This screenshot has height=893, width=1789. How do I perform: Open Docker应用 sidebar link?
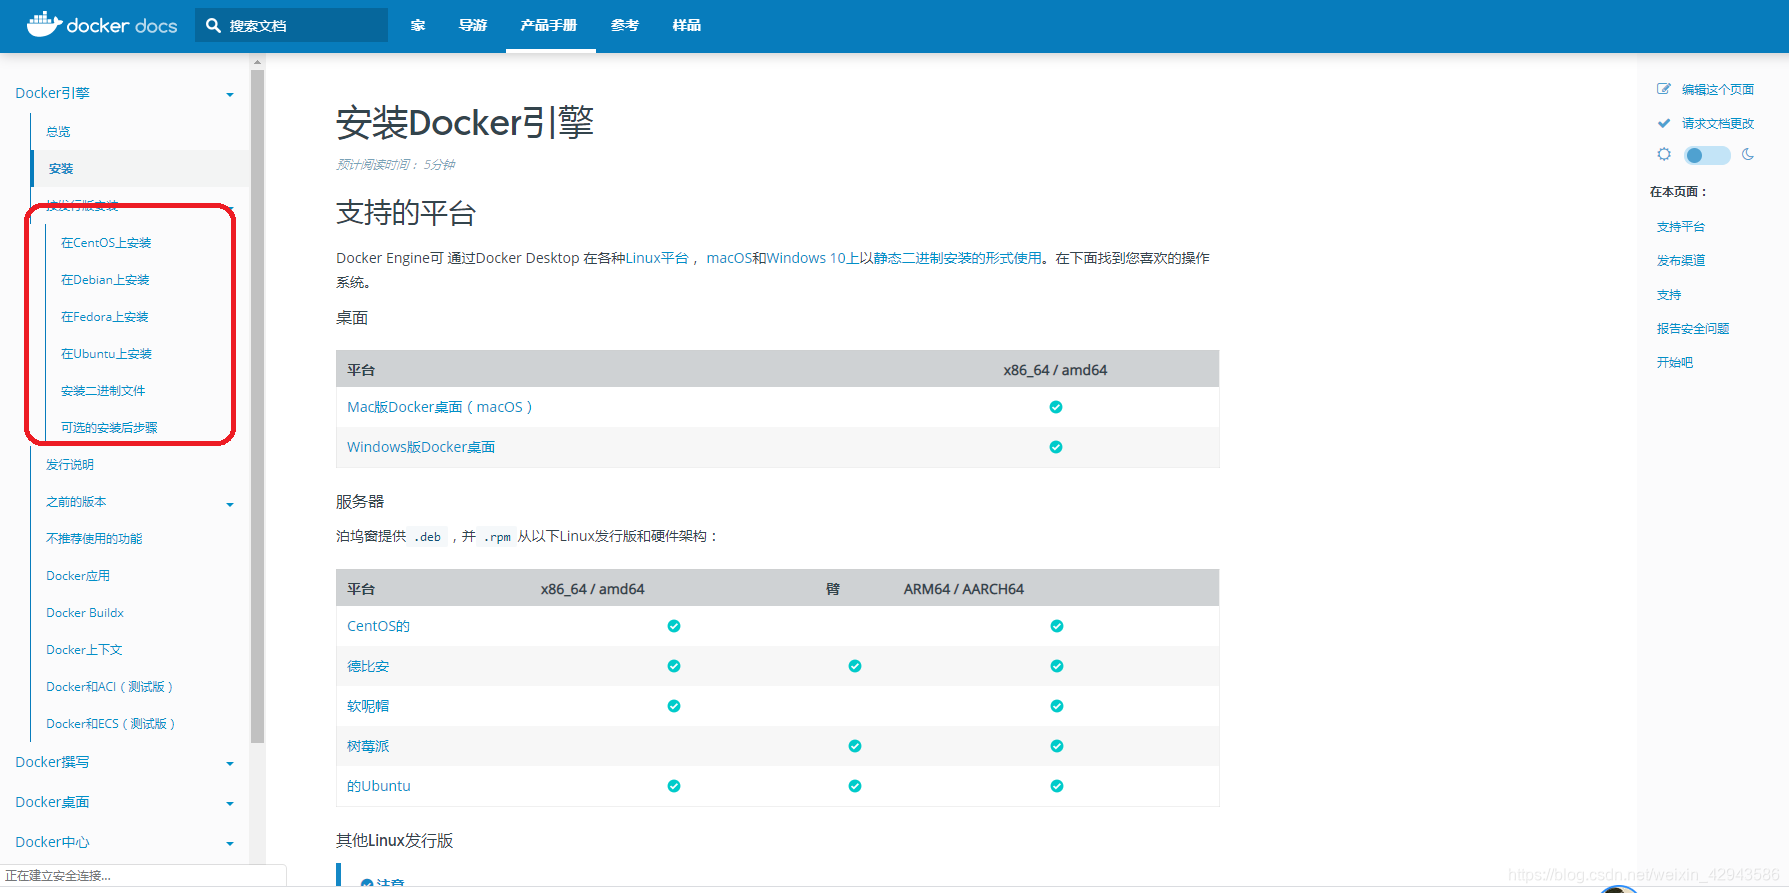point(78,576)
